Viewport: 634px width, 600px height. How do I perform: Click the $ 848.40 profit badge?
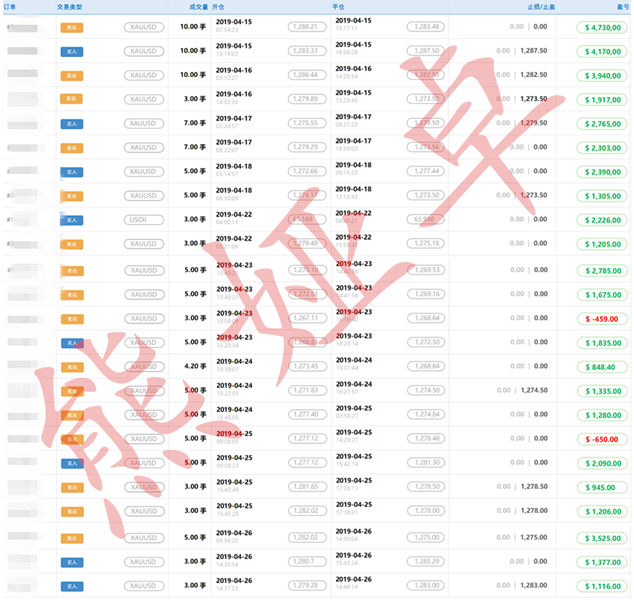[x=602, y=367]
